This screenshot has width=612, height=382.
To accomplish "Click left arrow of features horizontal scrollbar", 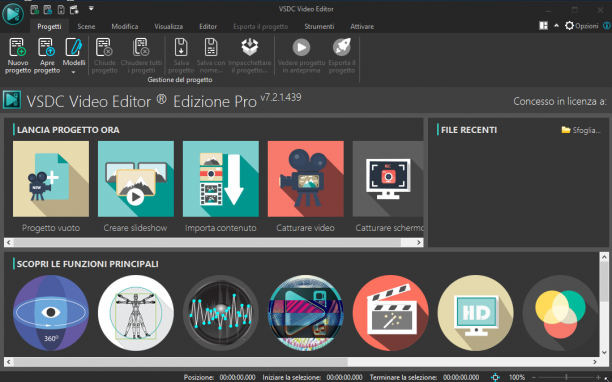I will [9, 362].
